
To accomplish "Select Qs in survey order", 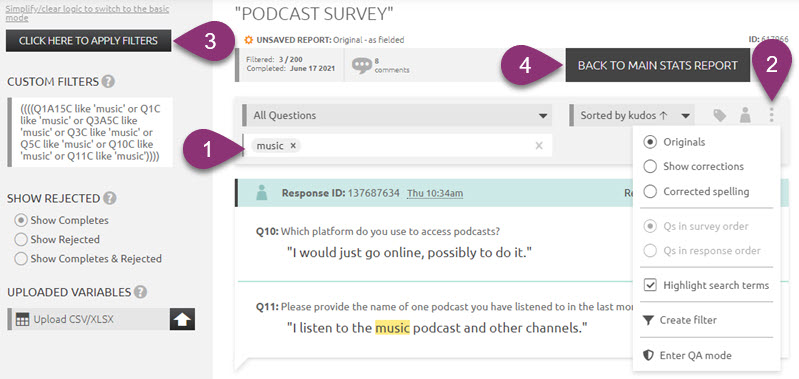I will click(650, 226).
